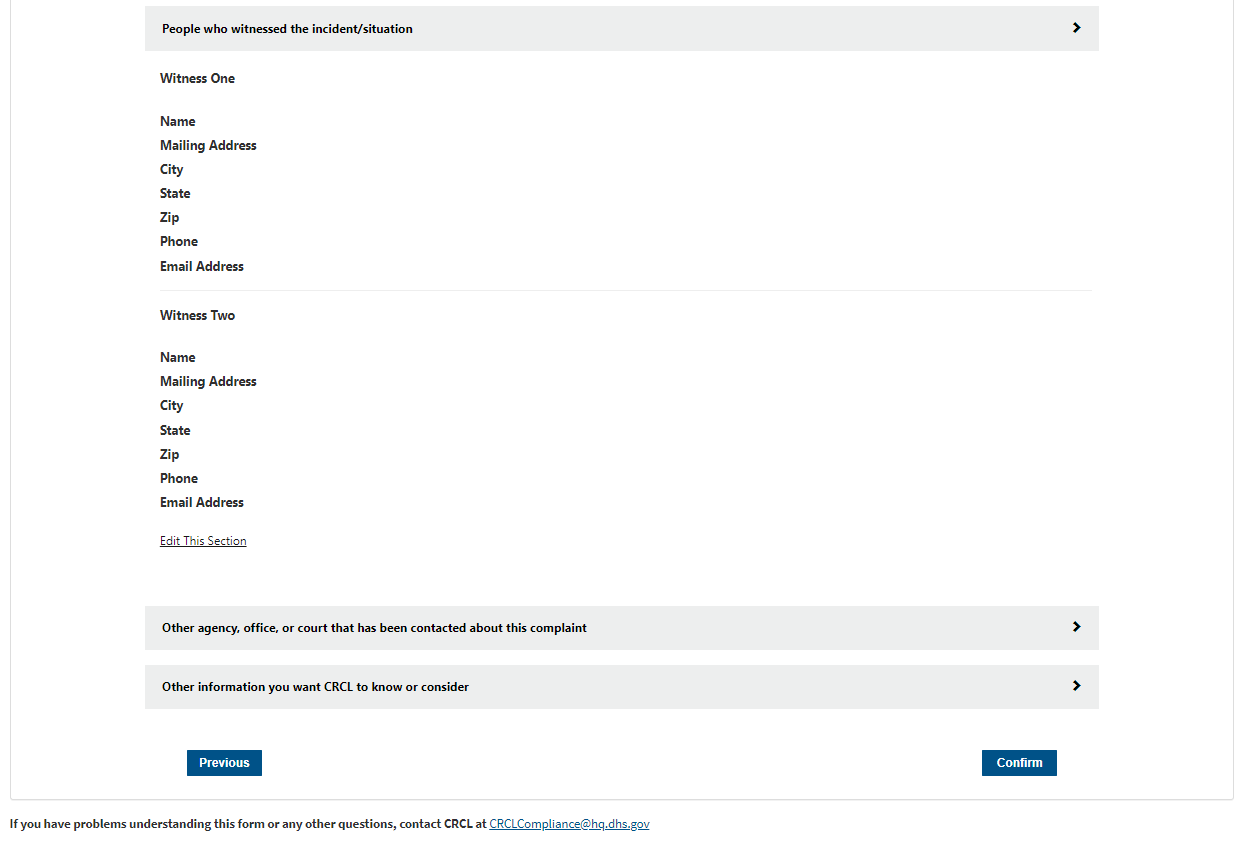This screenshot has height=846, width=1240.
Task: Expand 'Other information you want CRCL' header
Action: coord(315,687)
